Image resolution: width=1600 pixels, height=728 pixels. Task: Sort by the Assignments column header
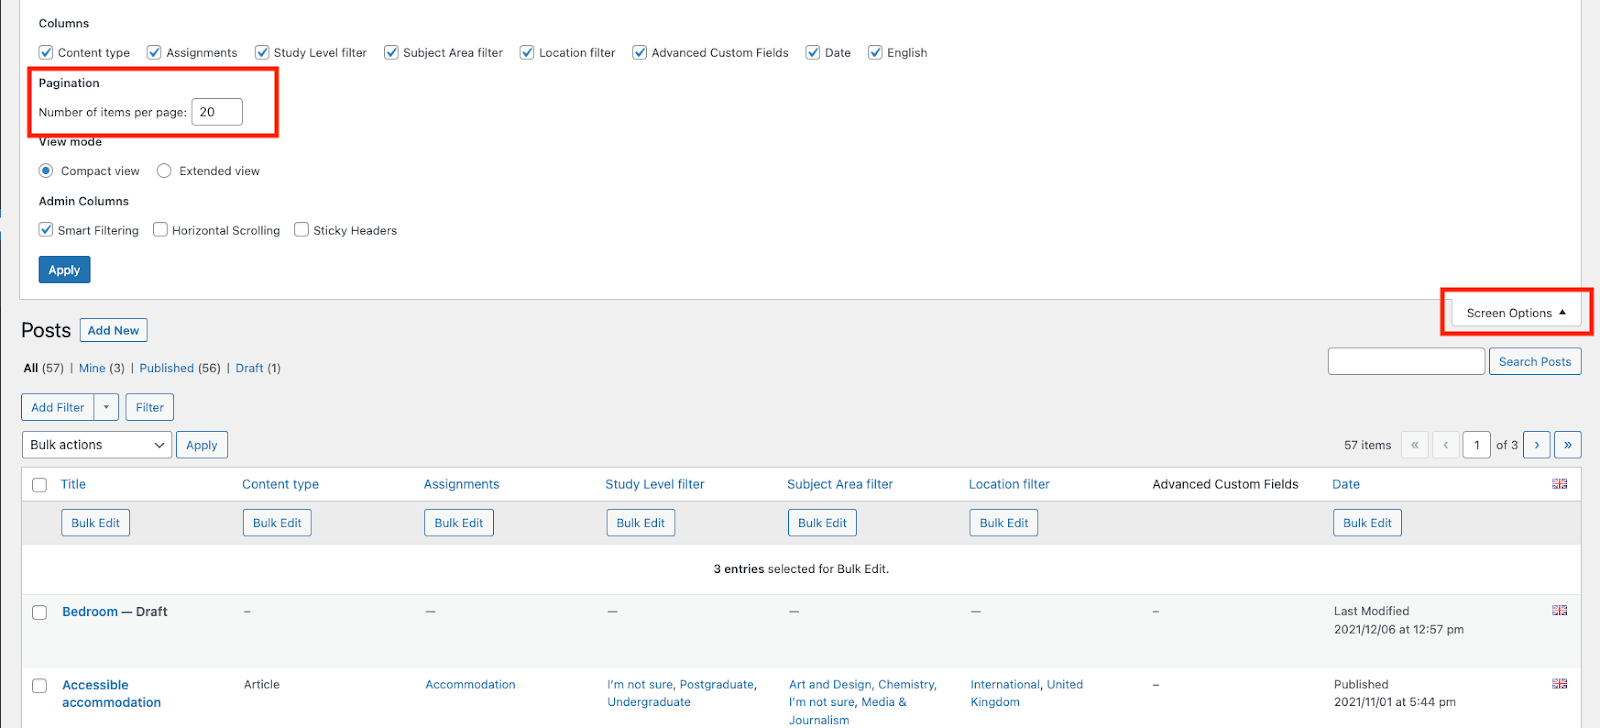(x=461, y=484)
